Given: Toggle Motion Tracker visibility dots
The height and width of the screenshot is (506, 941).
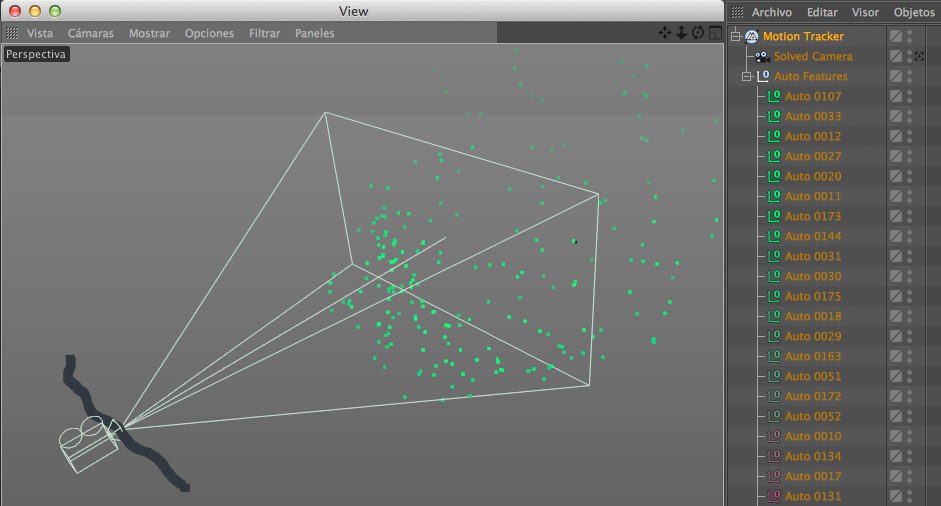Looking at the screenshot, I should 910,37.
